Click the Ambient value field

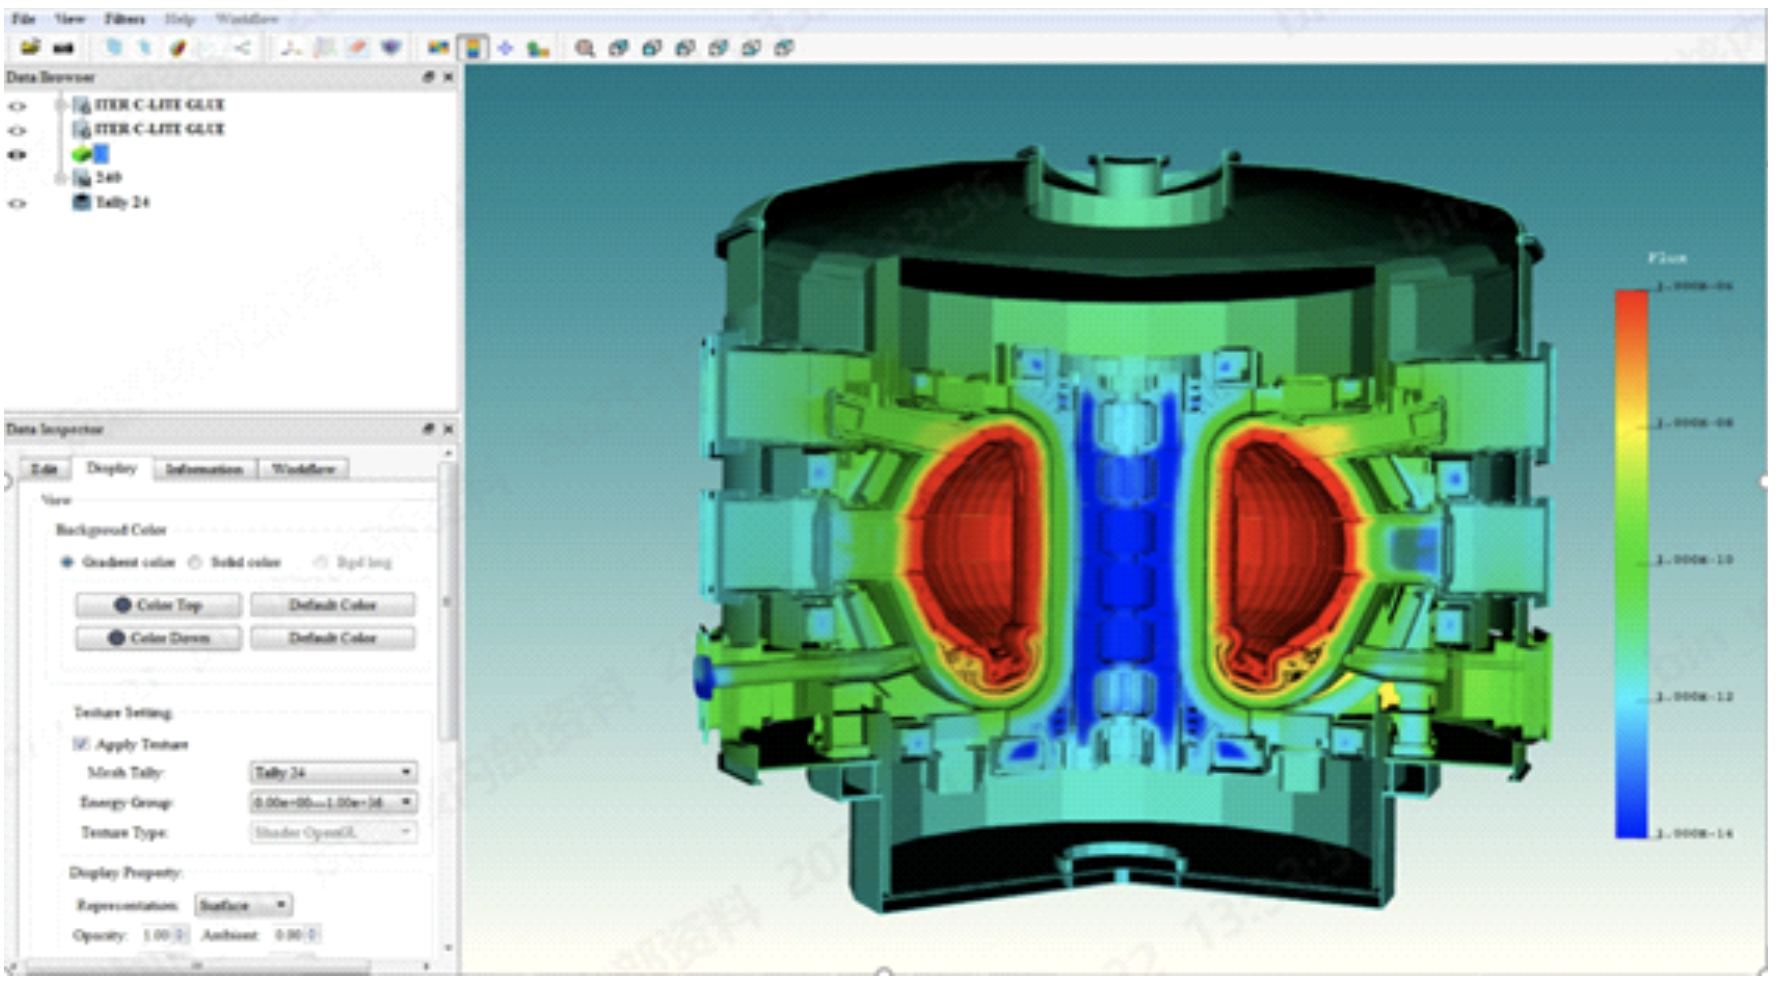pyautogui.click(x=288, y=935)
